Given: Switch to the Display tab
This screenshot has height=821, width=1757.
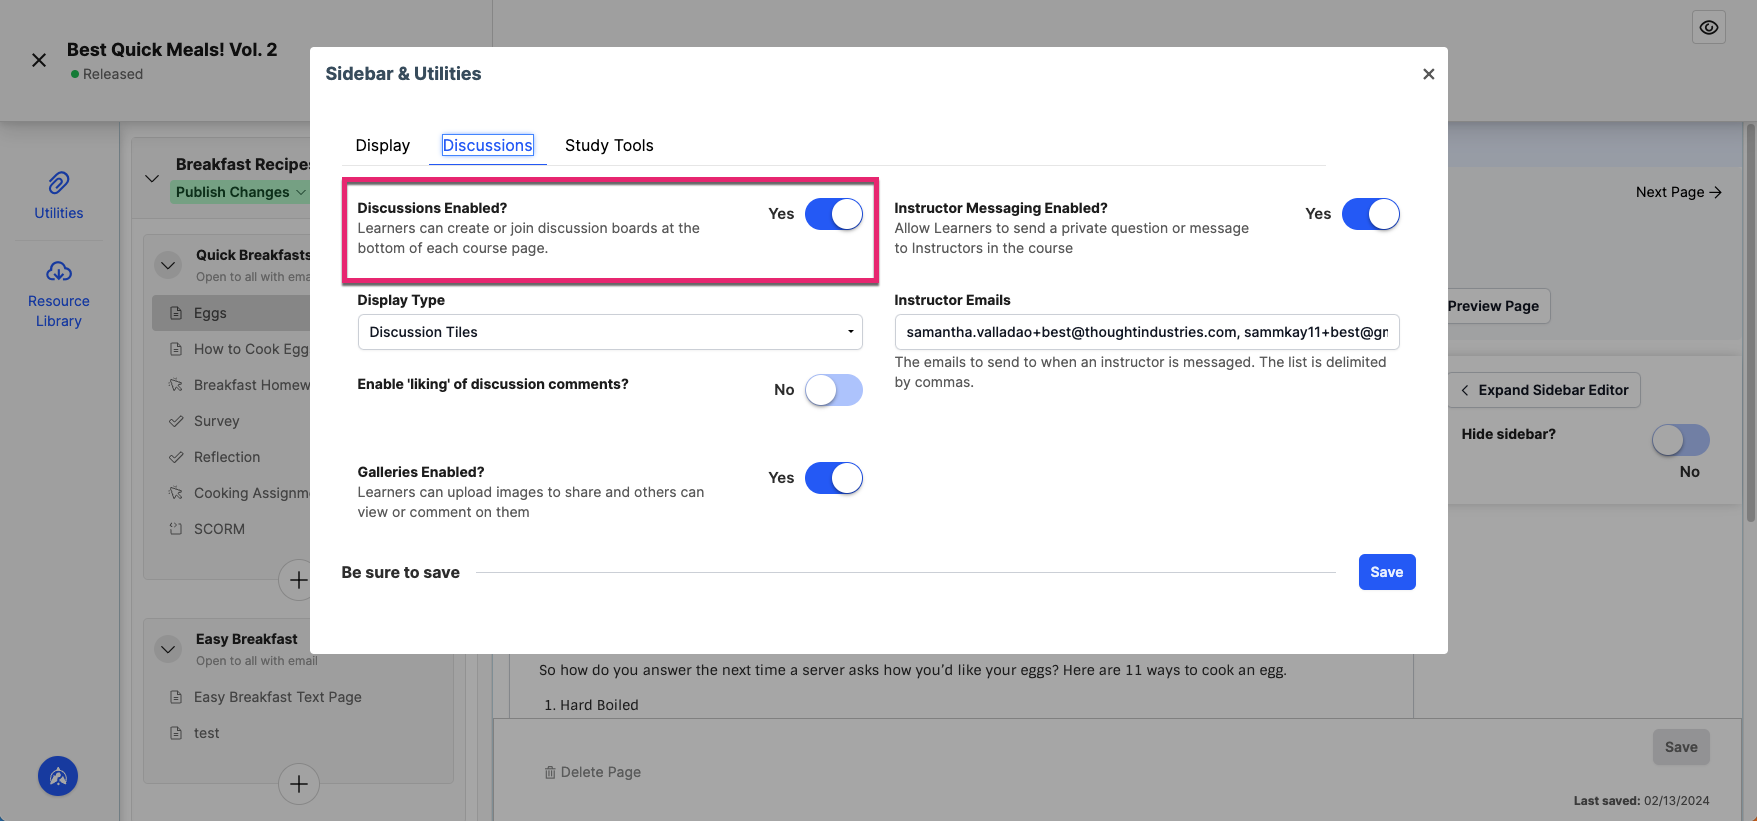Looking at the screenshot, I should [x=383, y=146].
